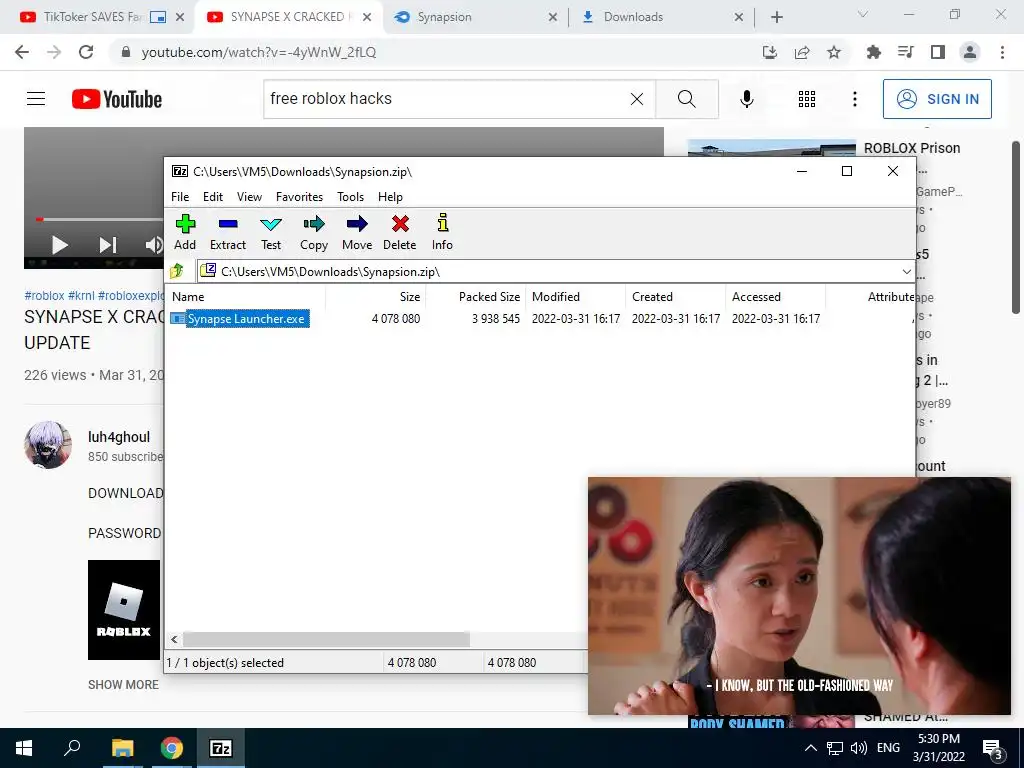
Task: Click the red Delete icon in 7-Zip
Action: (400, 232)
